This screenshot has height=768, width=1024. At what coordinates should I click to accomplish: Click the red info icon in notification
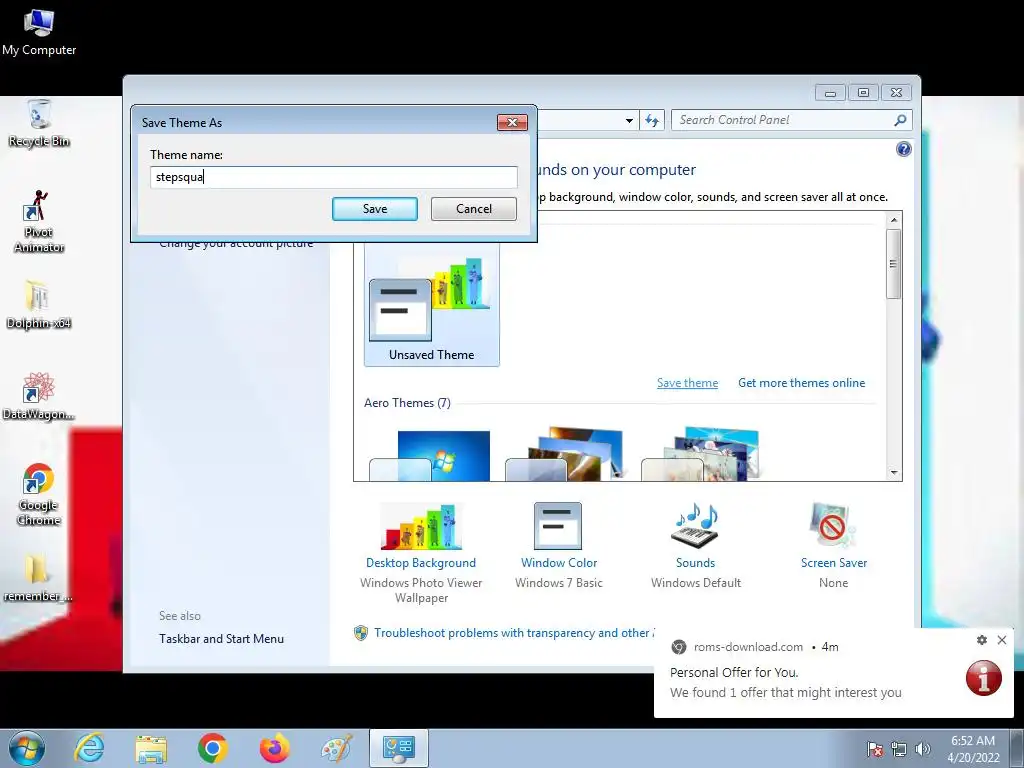984,678
